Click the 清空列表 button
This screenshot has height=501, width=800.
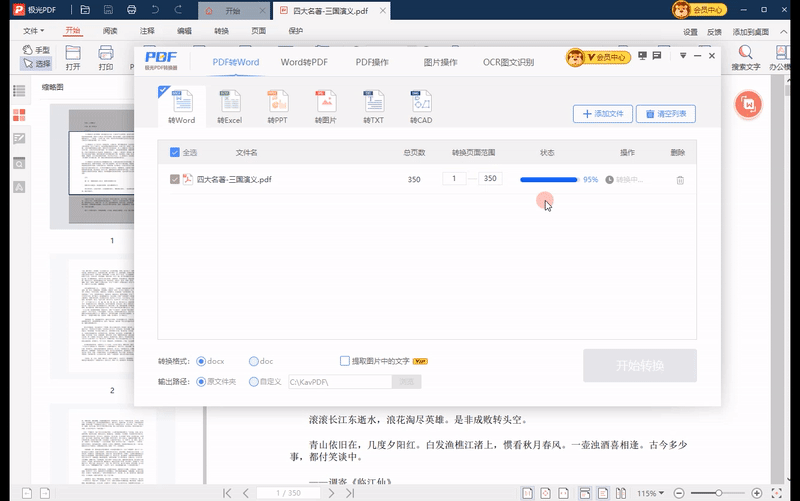pyautogui.click(x=665, y=114)
